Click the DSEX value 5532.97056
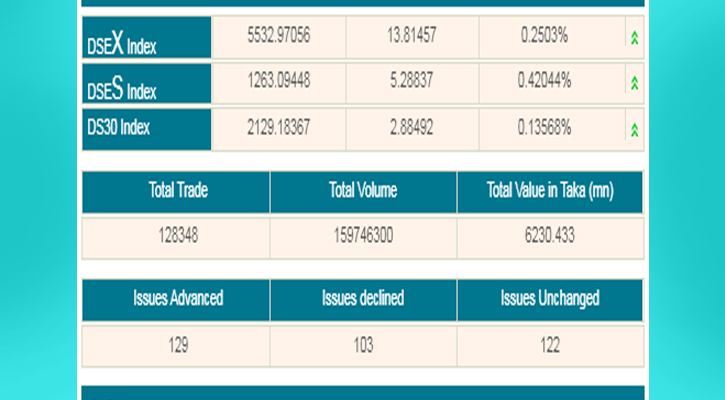This screenshot has height=400, width=725. pos(278,35)
